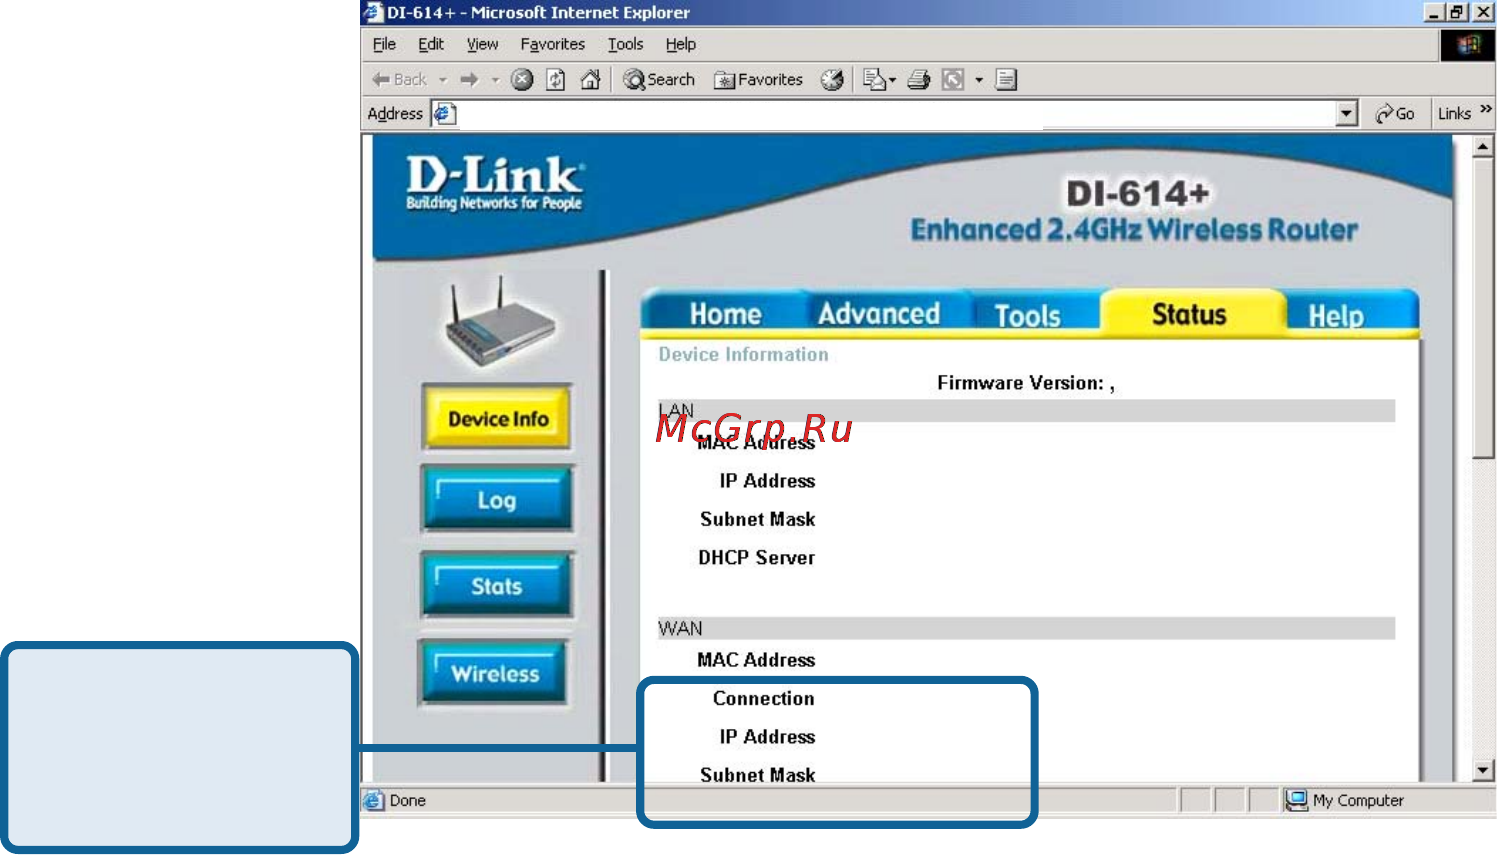Click 'Subnet Mask' label under LAN
Image resolution: width=1497 pixels, height=855 pixels.
[x=757, y=519]
